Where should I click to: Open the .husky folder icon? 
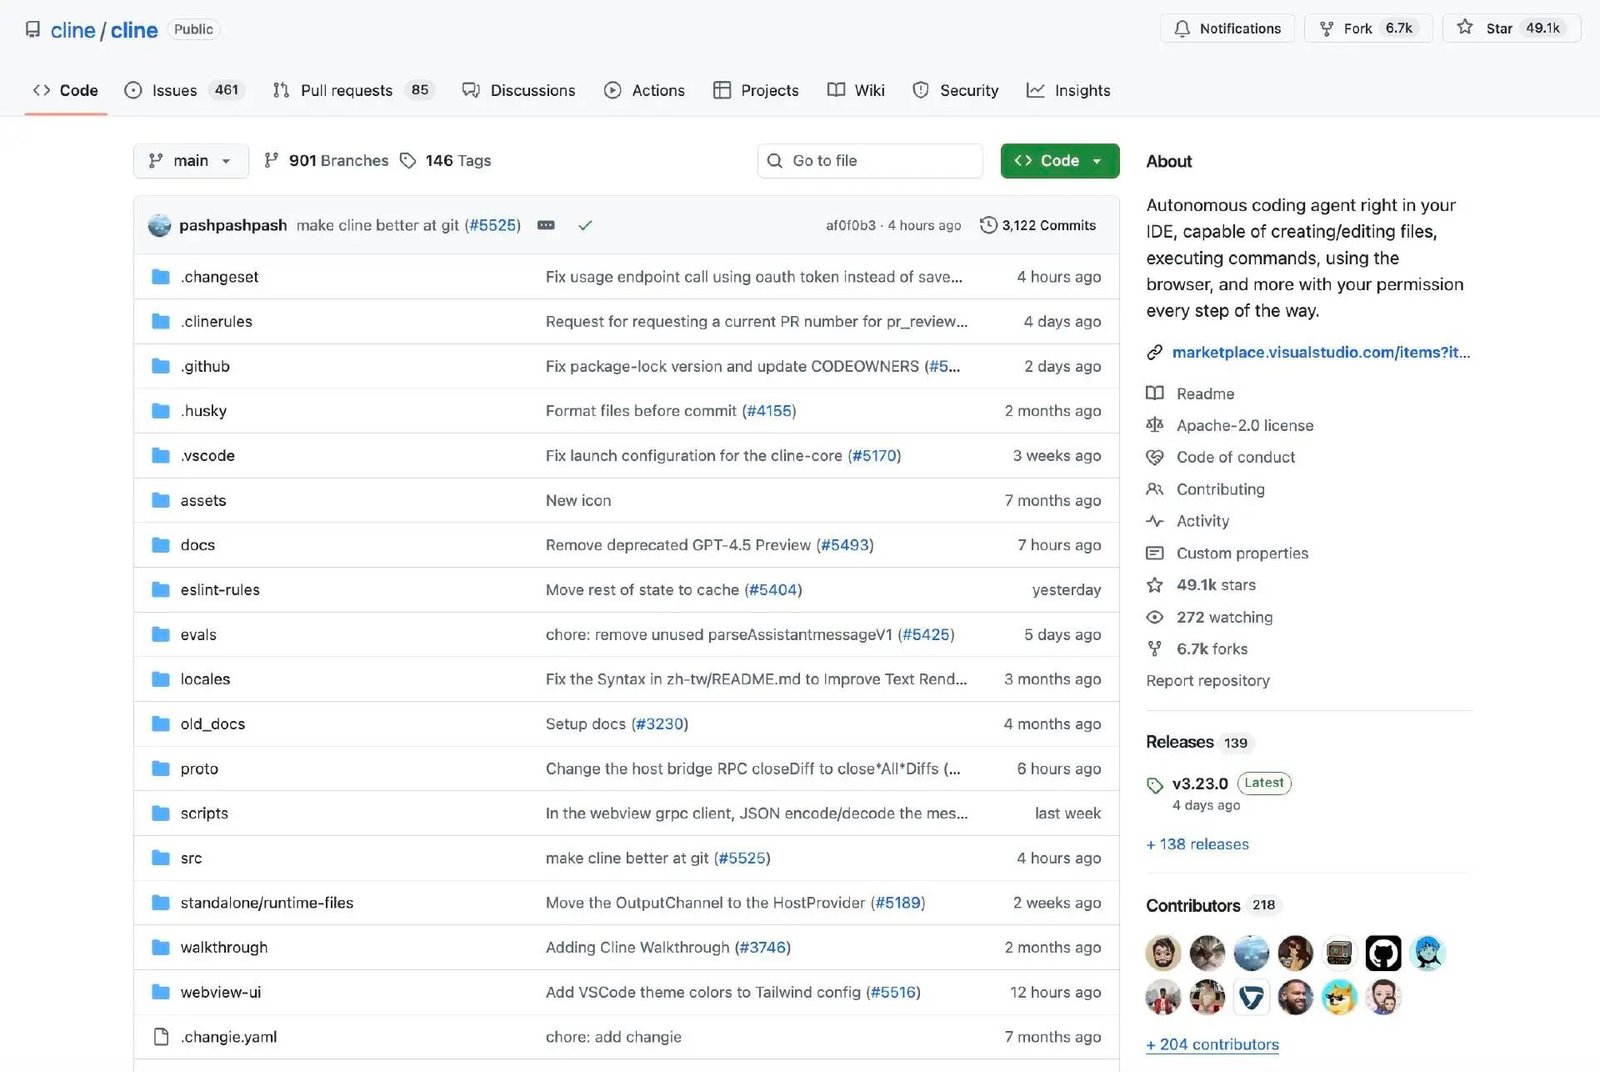pyautogui.click(x=160, y=411)
